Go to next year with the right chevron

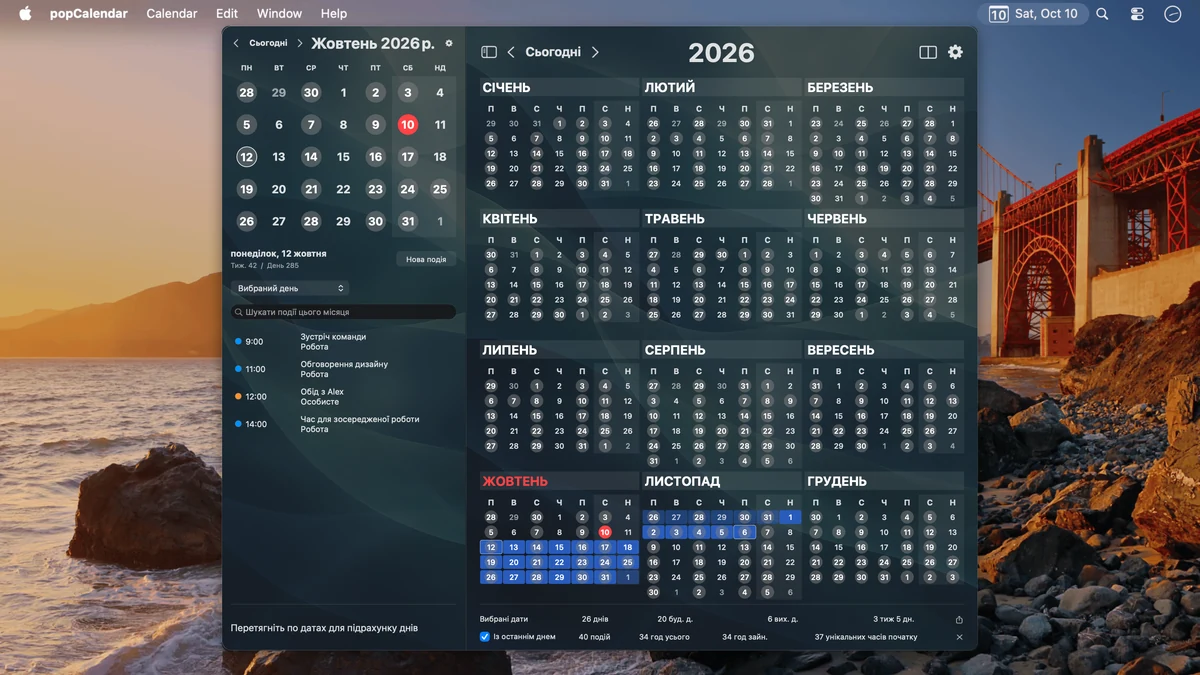click(595, 52)
